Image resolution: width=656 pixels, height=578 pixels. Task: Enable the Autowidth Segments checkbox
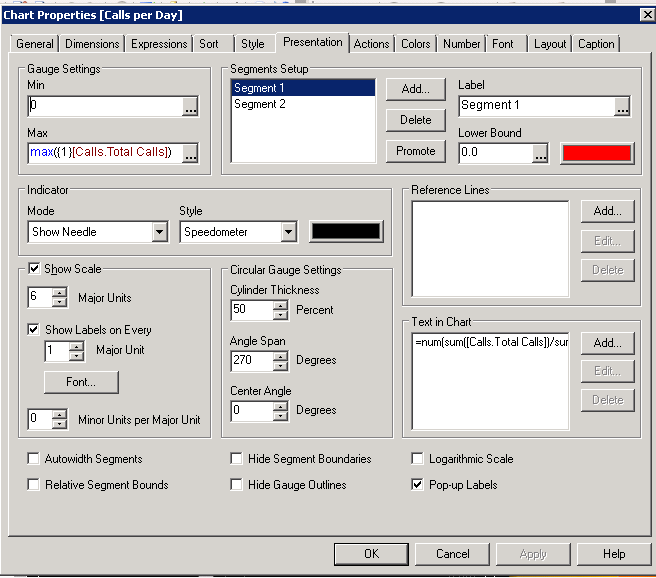coord(35,459)
